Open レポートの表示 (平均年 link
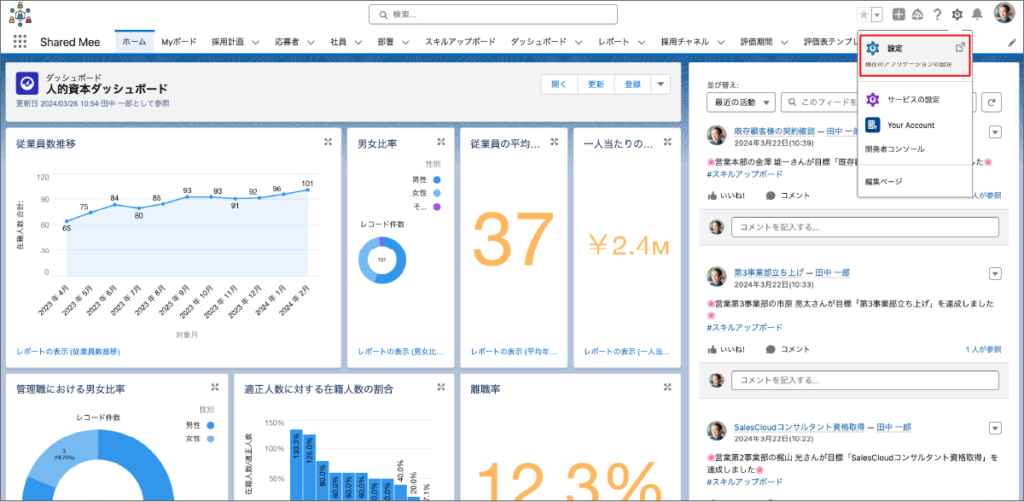1024x502 pixels. tap(514, 351)
